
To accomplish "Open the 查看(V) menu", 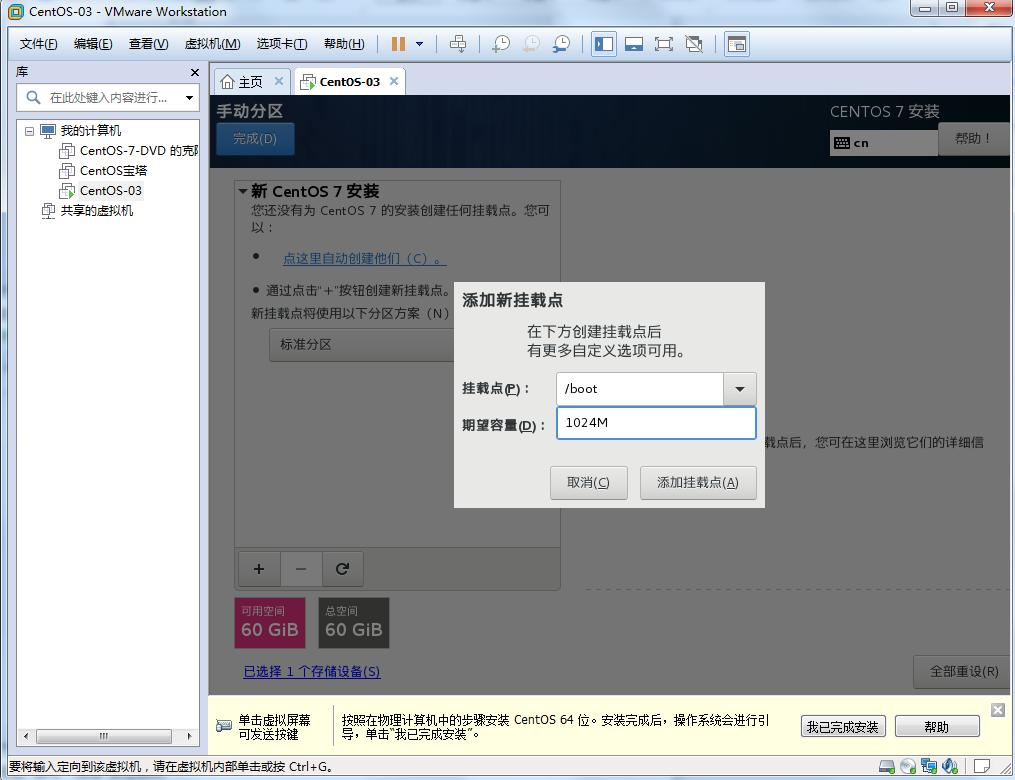I will pos(148,44).
